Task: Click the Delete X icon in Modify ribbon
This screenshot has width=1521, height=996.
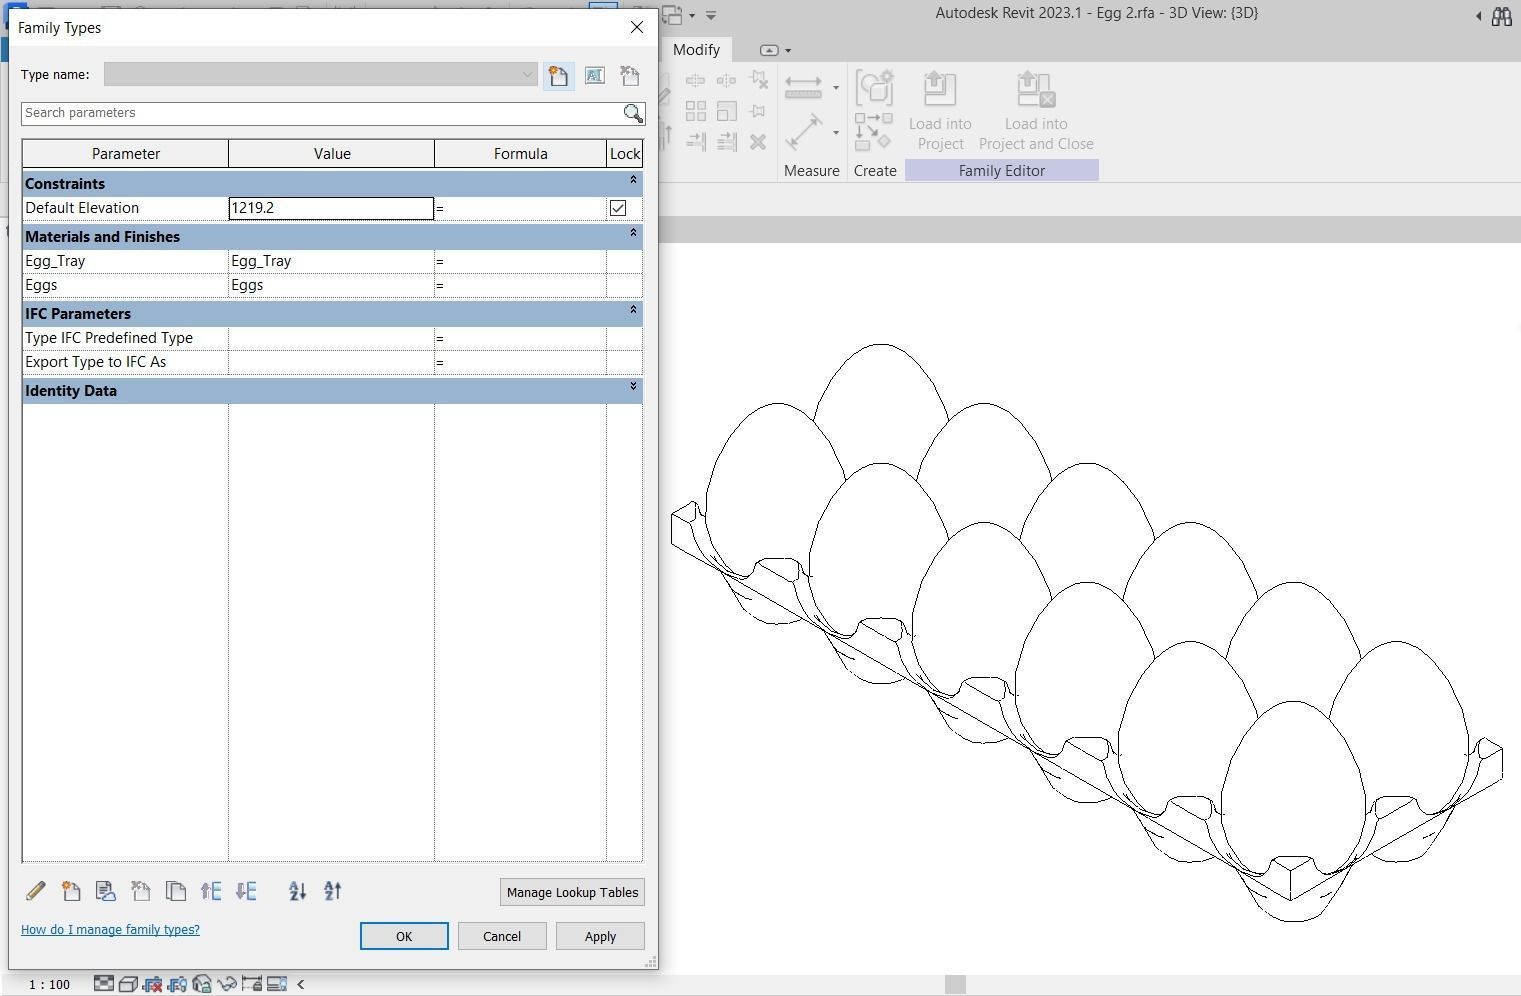Action: (758, 142)
